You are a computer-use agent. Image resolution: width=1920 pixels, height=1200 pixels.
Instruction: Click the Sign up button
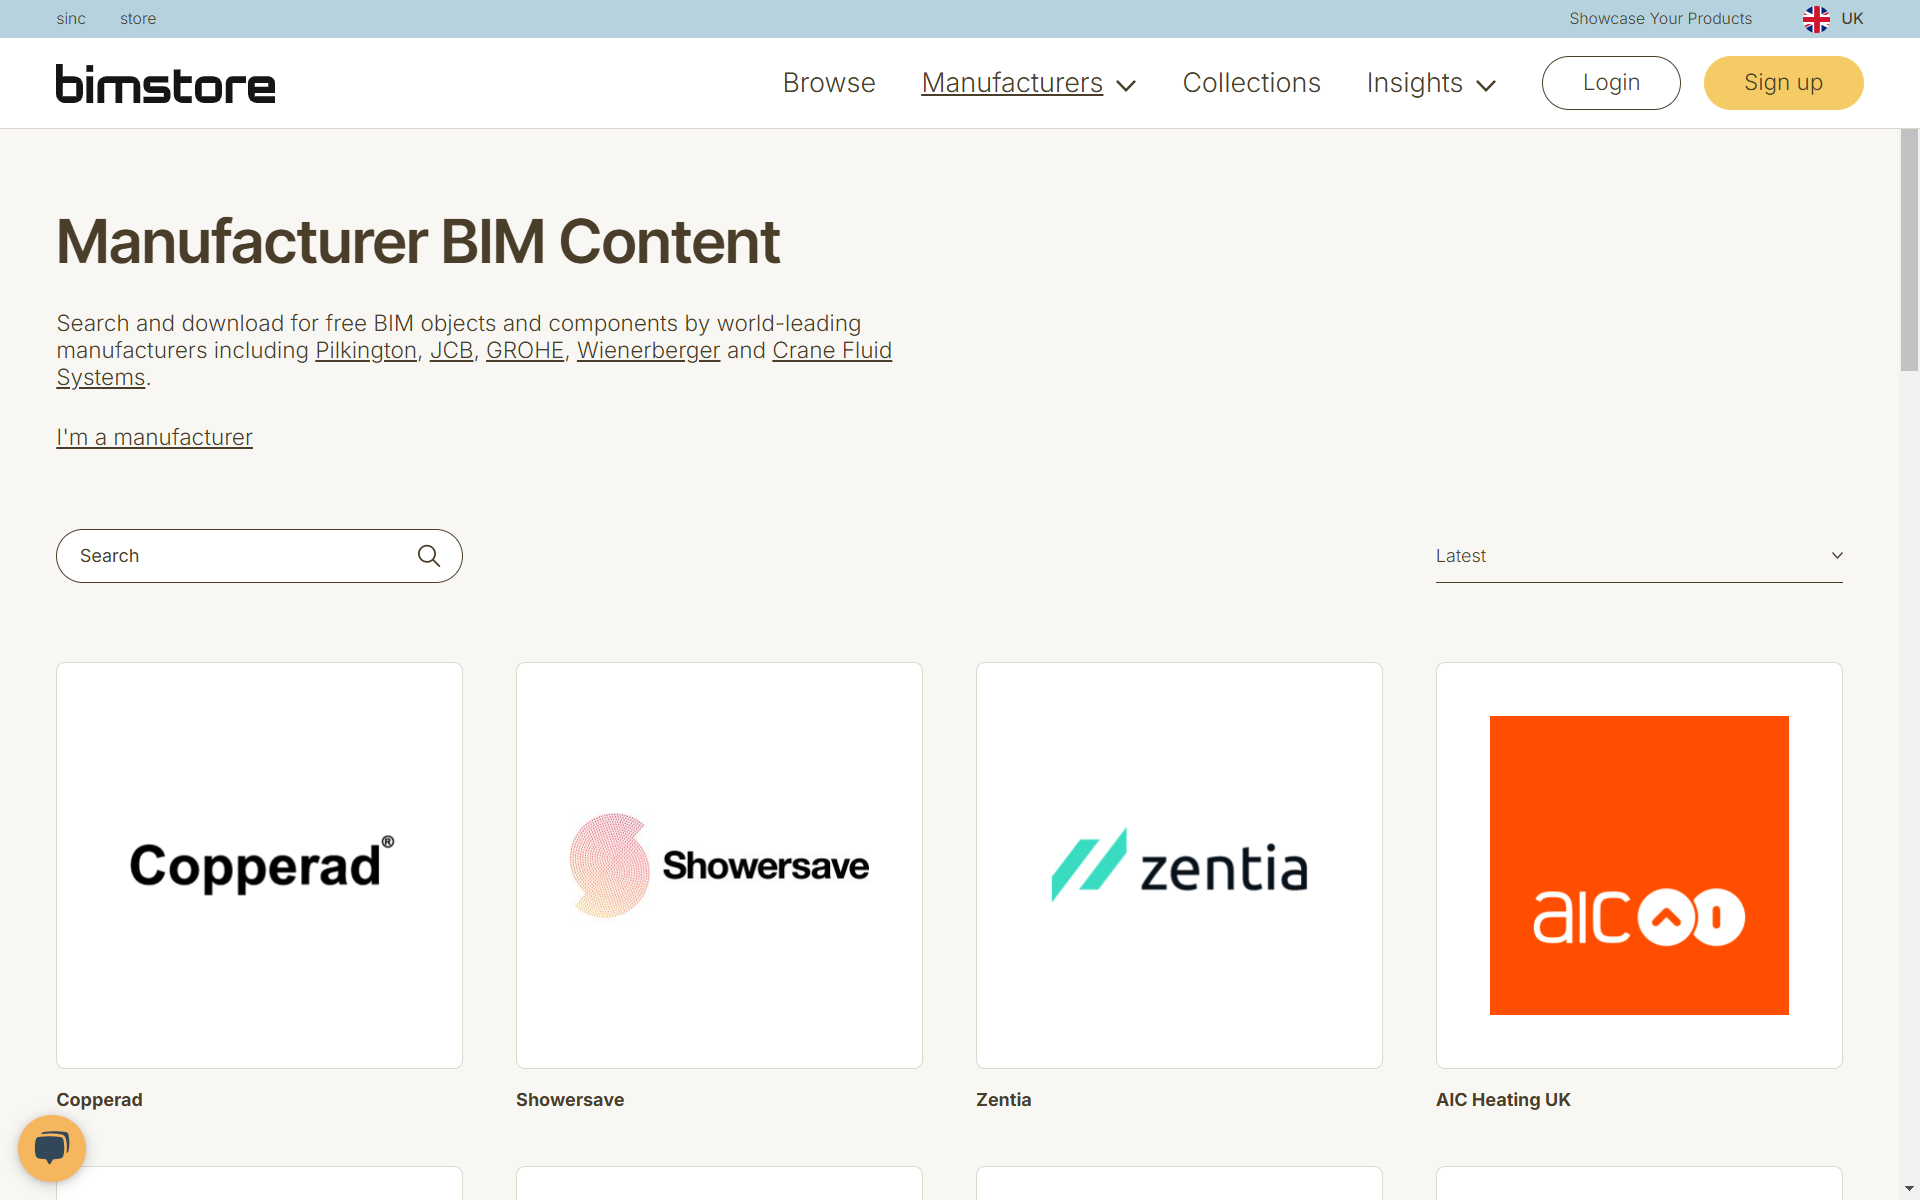tap(1784, 83)
